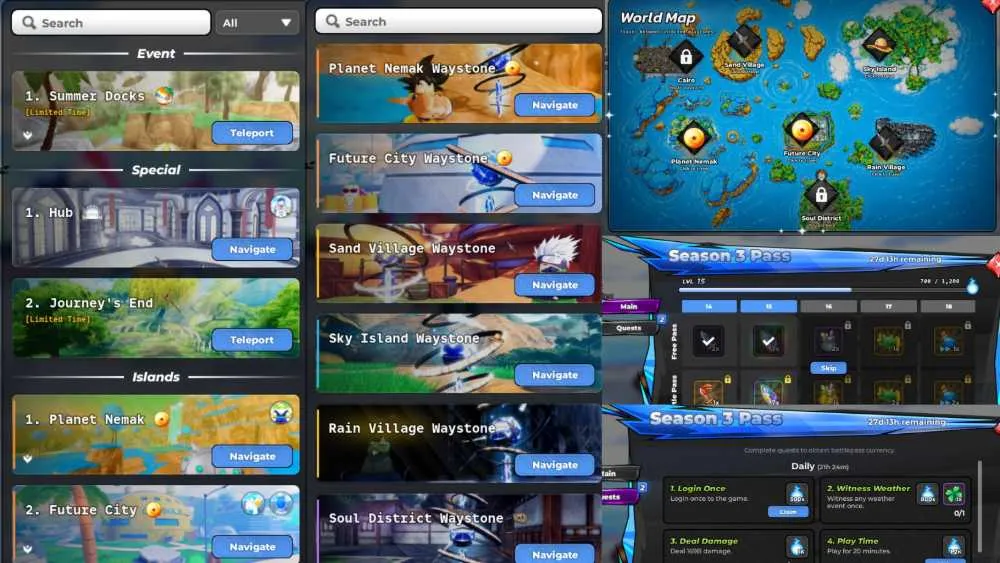The height and width of the screenshot is (563, 1000).
Task: Click the Planet Nemak dragon ball marker
Action: tap(694, 138)
